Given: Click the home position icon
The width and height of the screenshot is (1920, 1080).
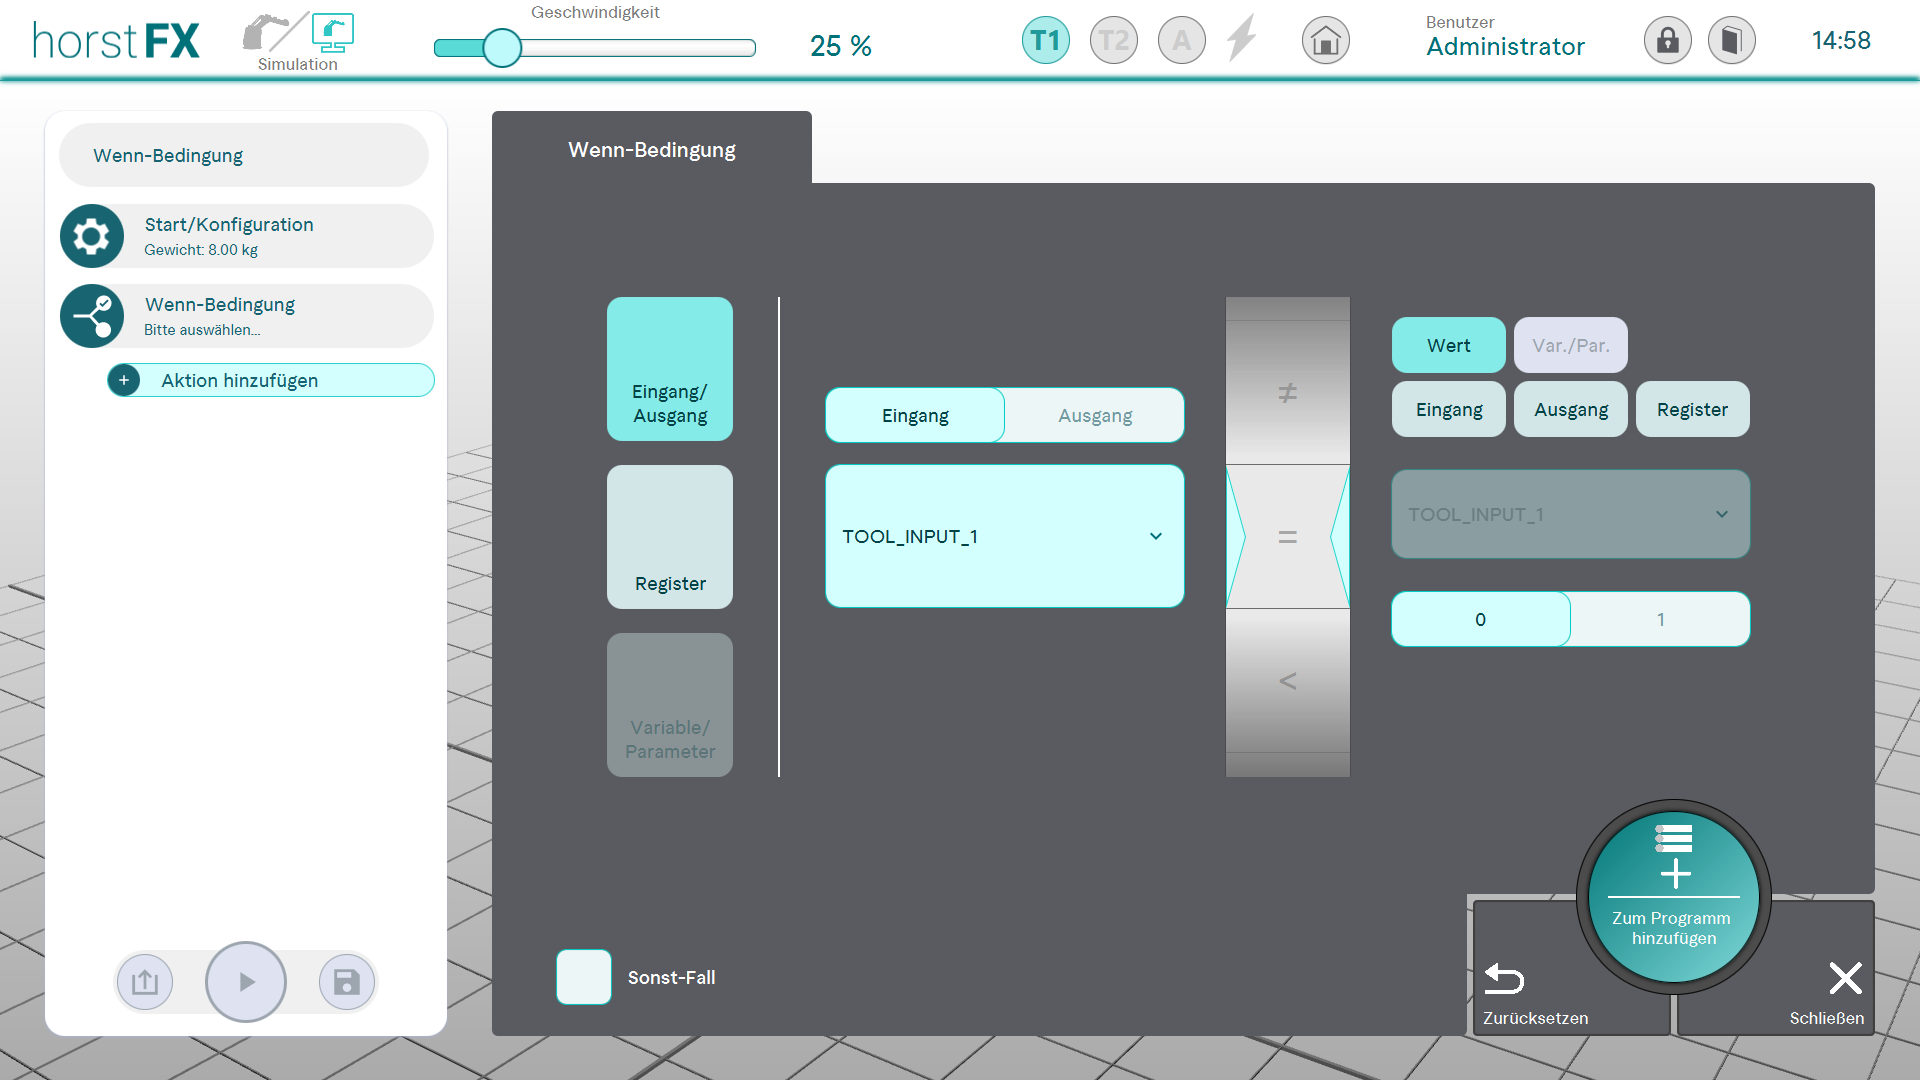Looking at the screenshot, I should [x=1325, y=41].
